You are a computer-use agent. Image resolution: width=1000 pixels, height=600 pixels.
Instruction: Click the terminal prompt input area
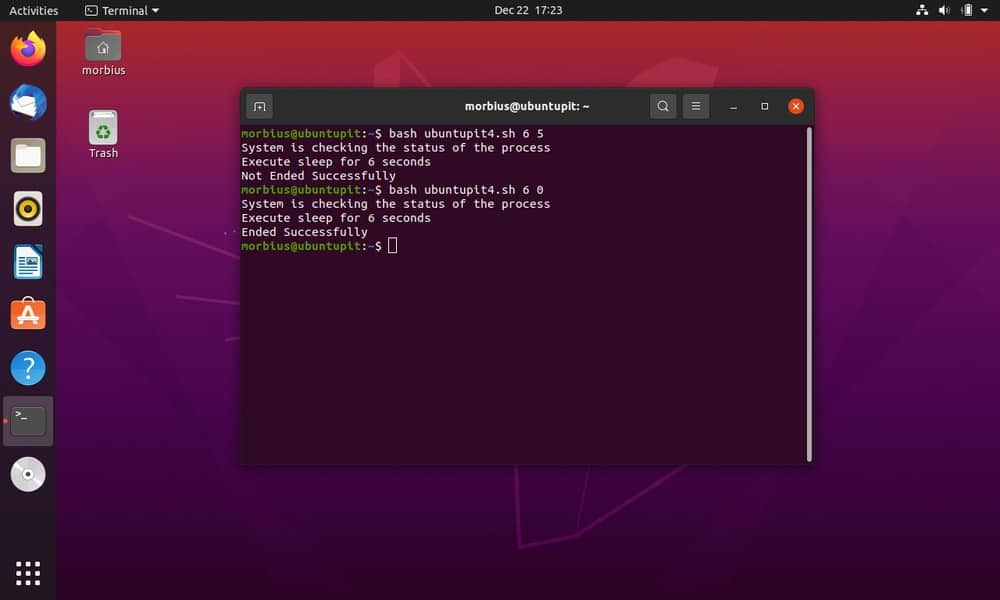coord(391,245)
